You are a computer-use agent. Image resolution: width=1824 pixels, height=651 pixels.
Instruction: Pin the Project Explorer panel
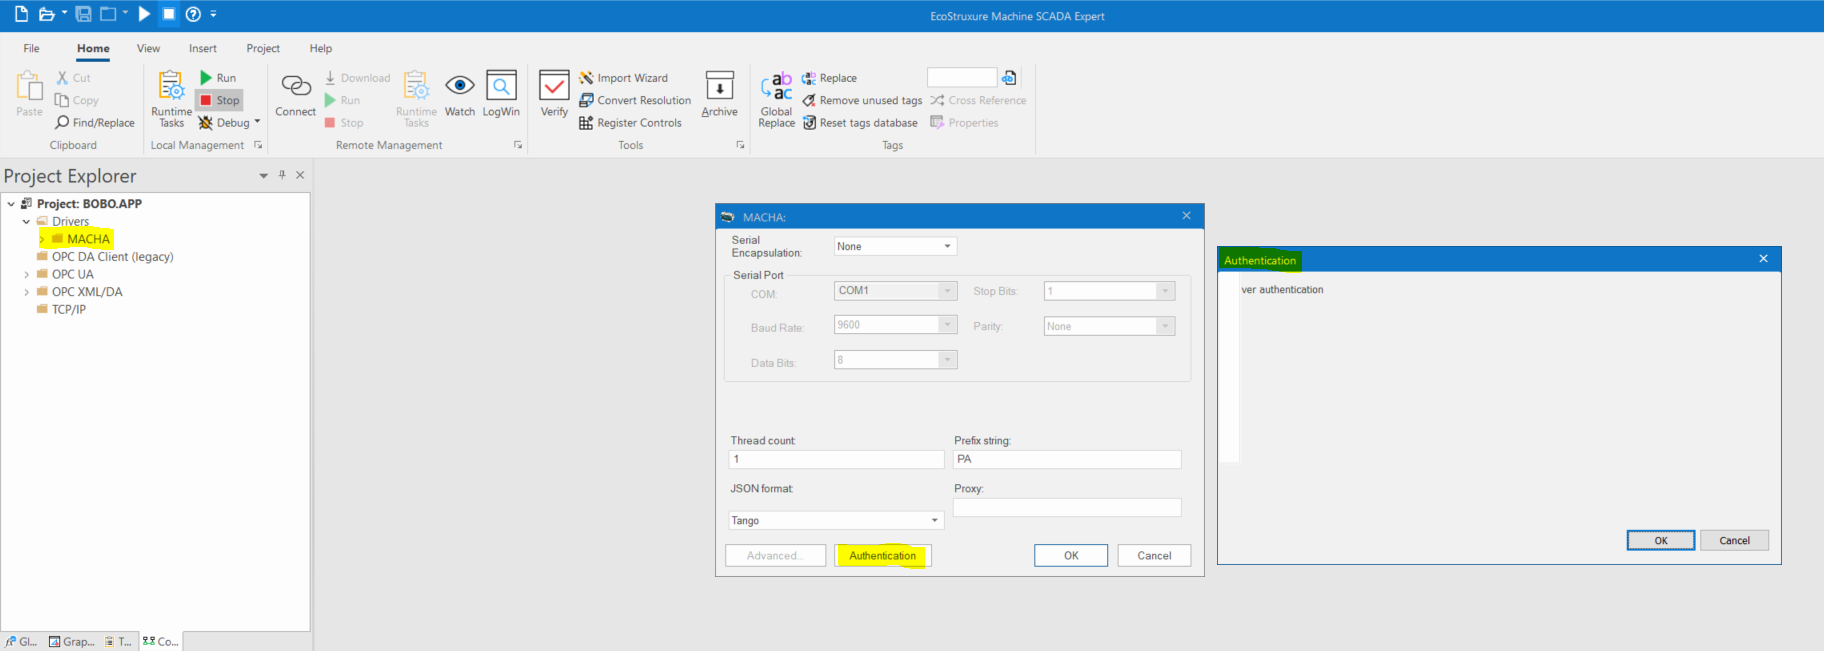282,175
